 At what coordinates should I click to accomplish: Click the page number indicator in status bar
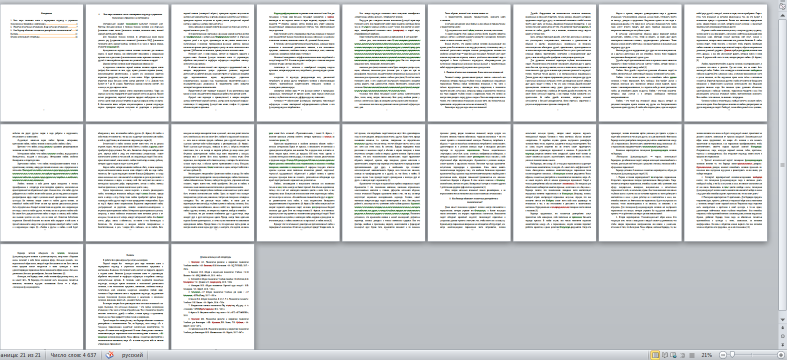[x=20, y=355]
